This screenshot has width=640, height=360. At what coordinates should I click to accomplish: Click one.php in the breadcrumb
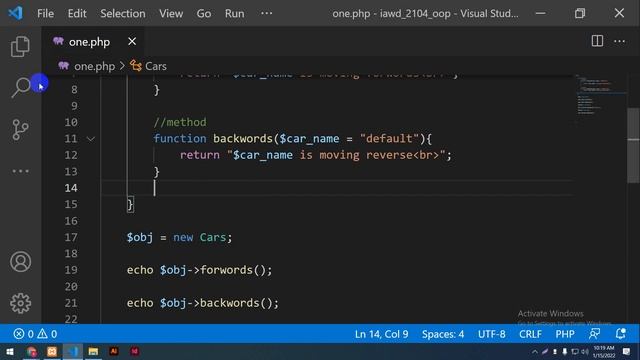[x=94, y=66]
